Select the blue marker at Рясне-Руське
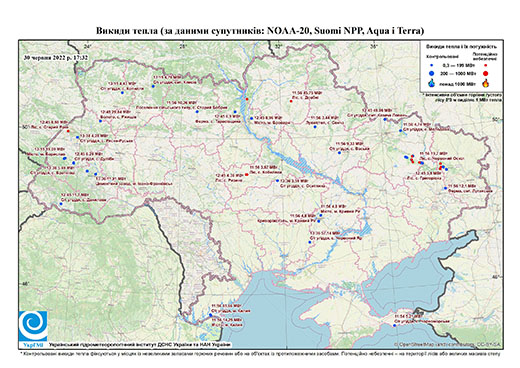 pos(77,137)
